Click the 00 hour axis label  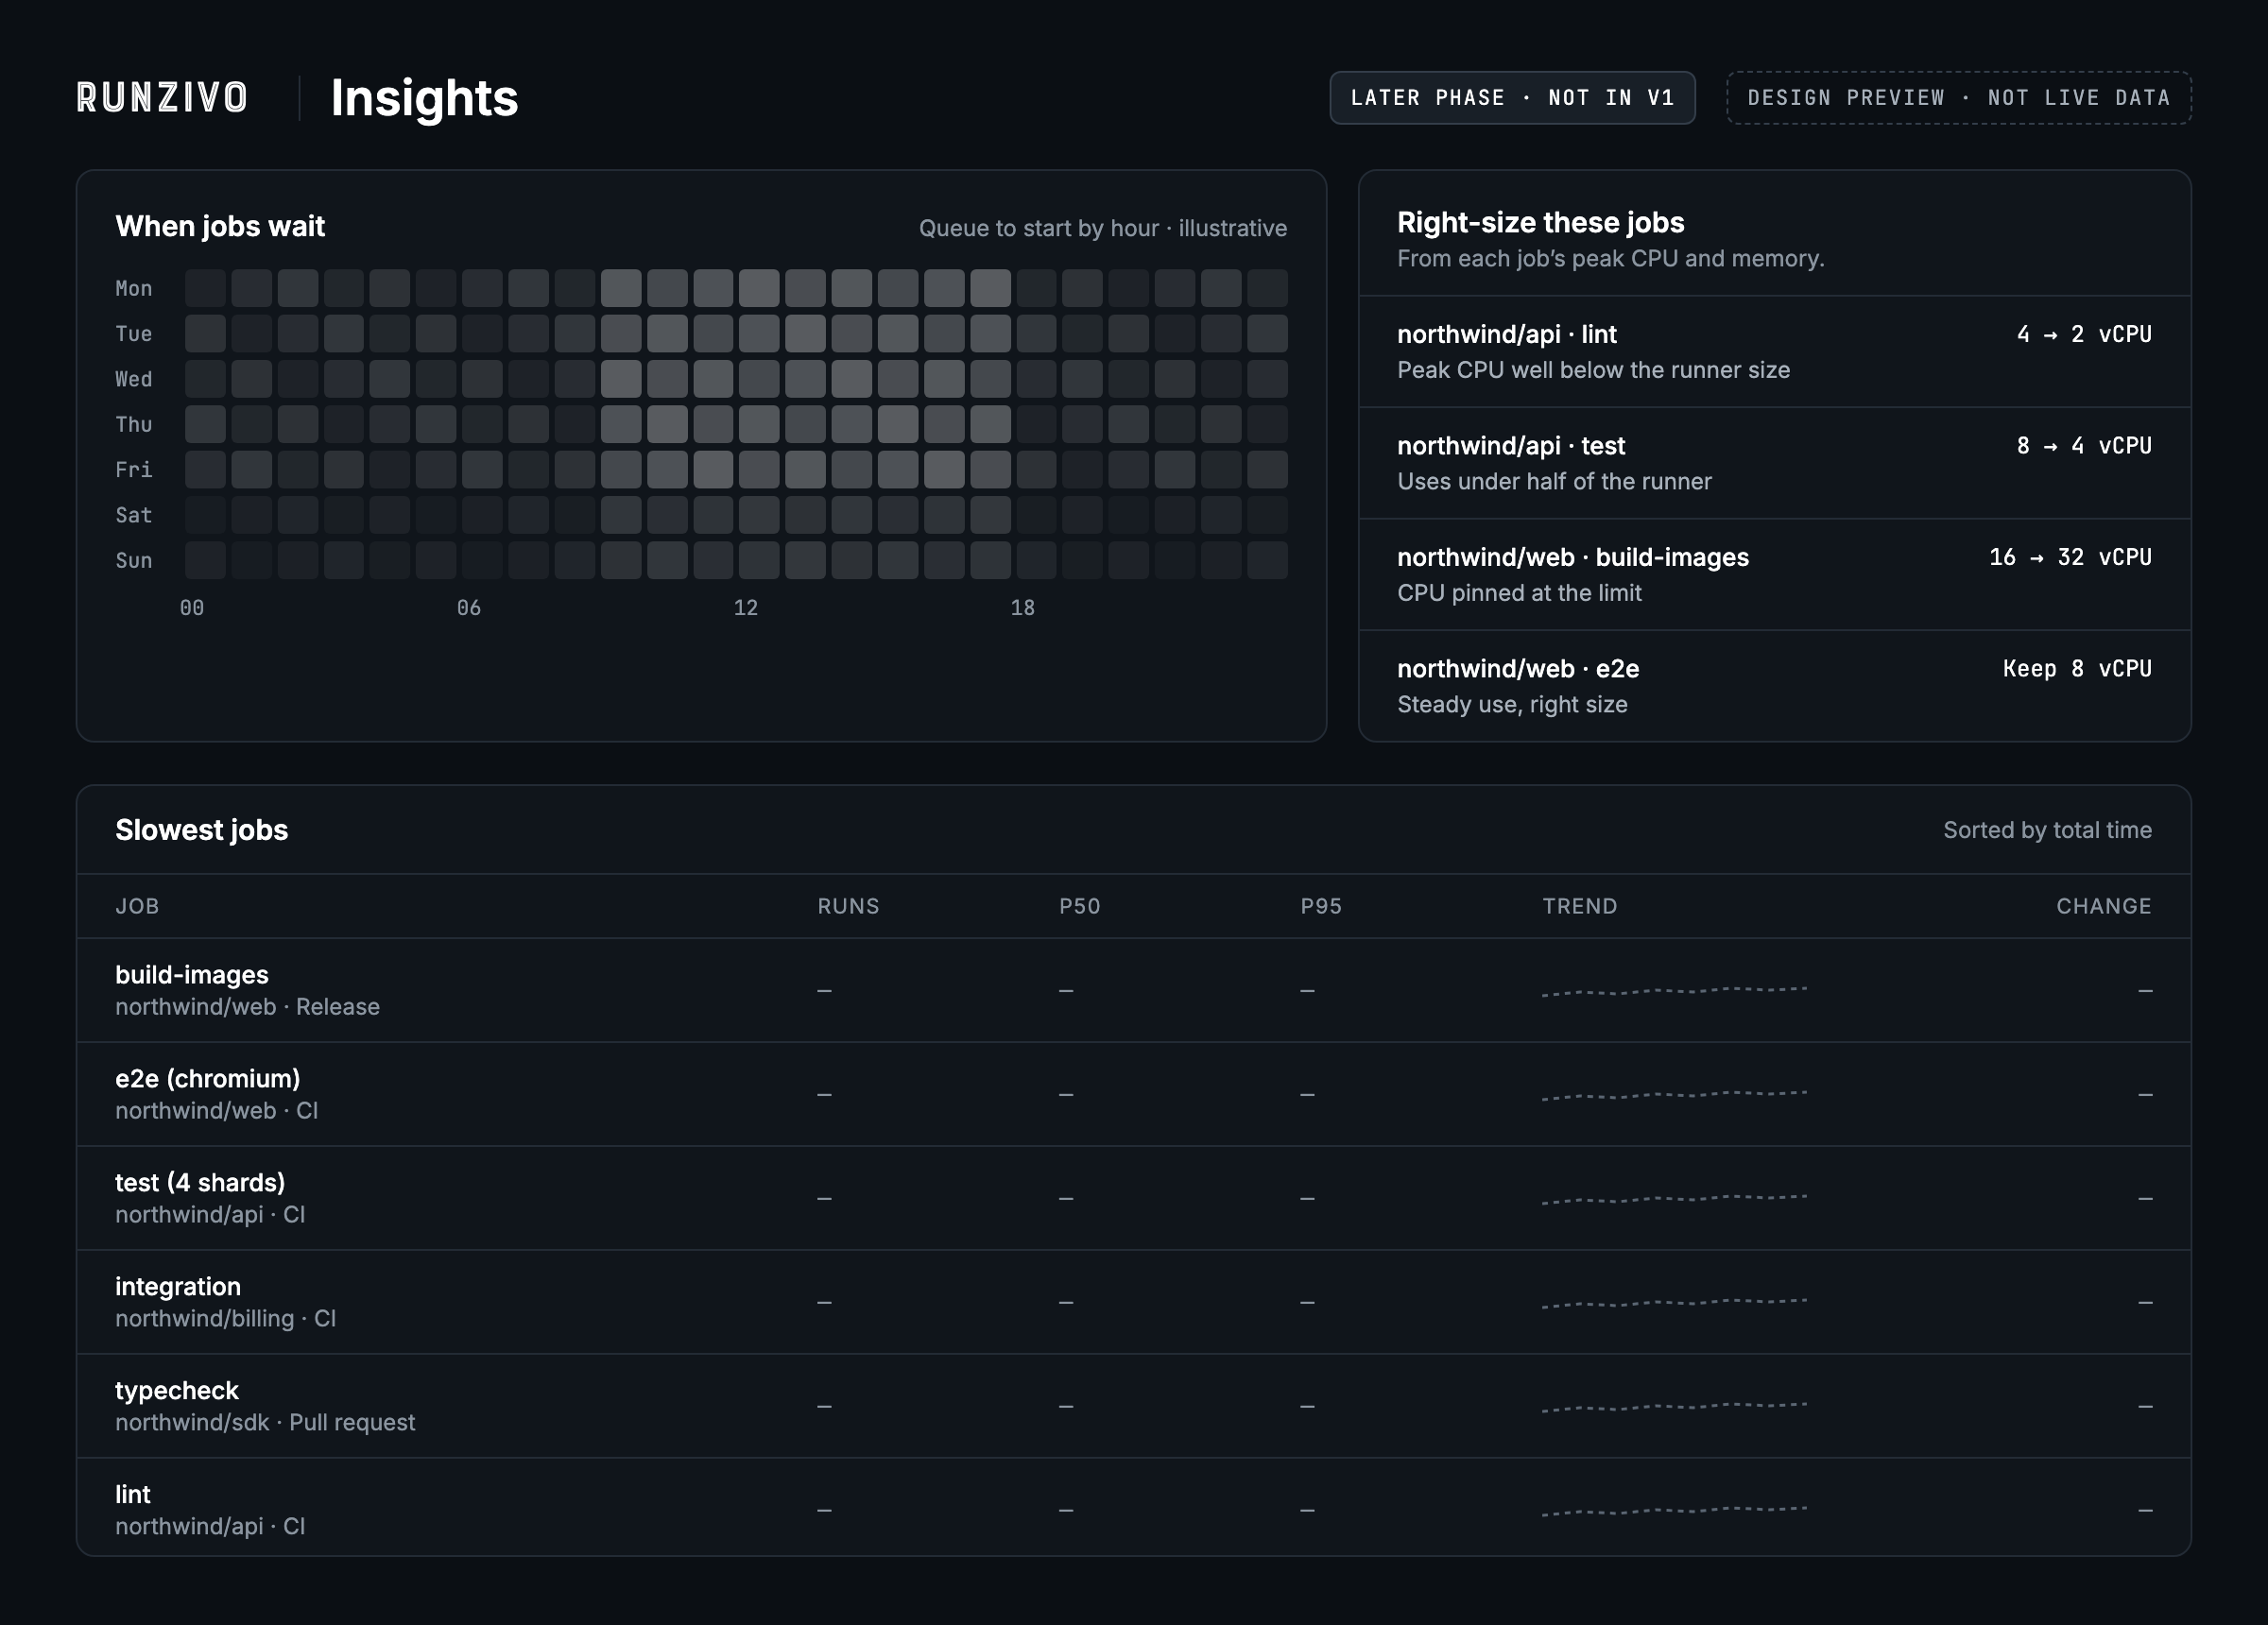[192, 608]
